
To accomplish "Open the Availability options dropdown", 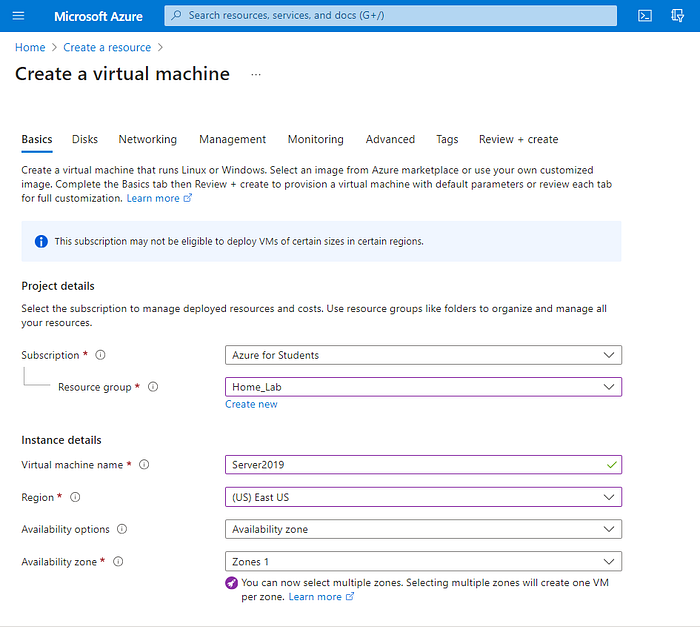I will click(423, 529).
